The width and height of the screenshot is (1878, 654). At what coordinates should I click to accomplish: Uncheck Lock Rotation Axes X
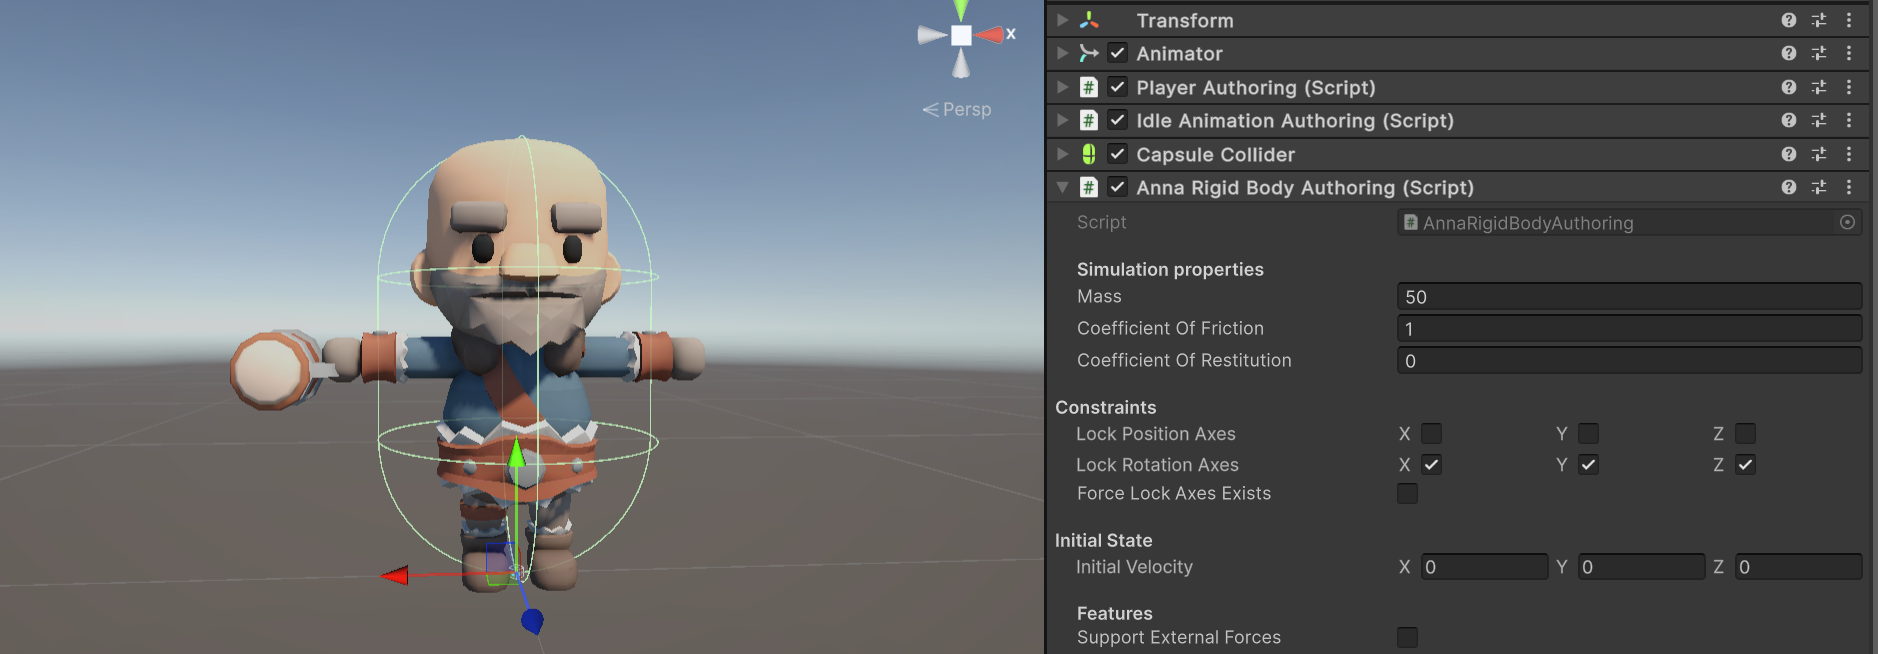1431,464
